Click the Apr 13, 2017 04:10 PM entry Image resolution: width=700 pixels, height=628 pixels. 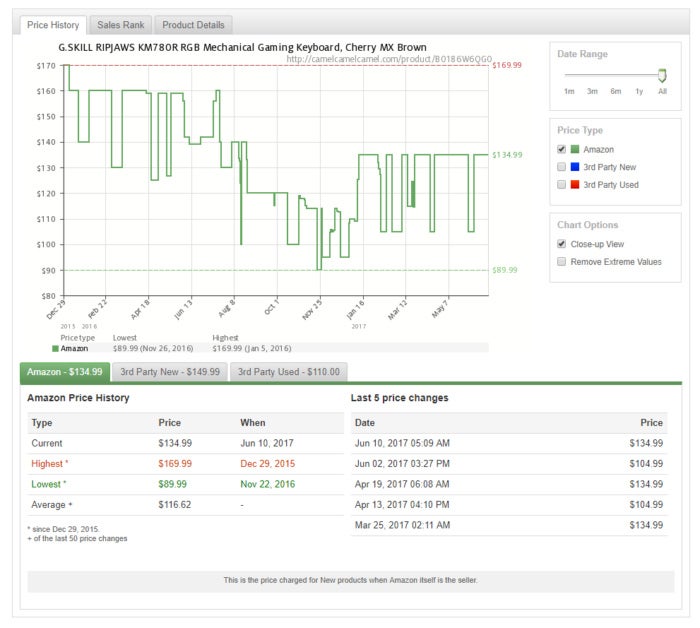(x=402, y=505)
